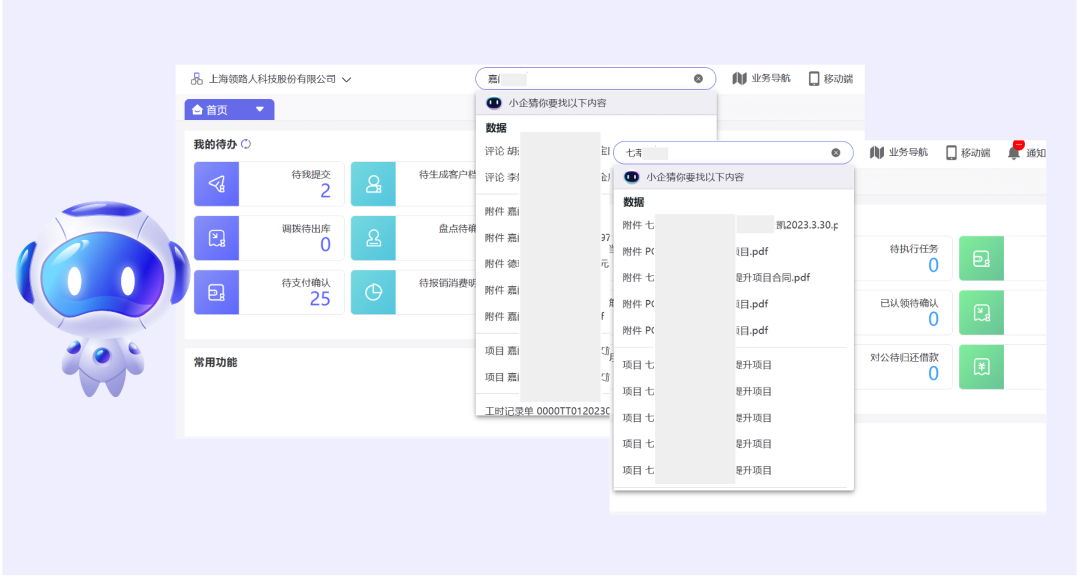
Task: Click the paper-plane icon for 待我提交
Action: click(x=217, y=184)
